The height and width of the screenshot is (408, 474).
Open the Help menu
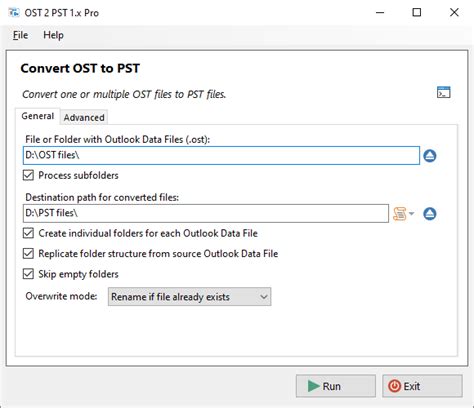53,35
